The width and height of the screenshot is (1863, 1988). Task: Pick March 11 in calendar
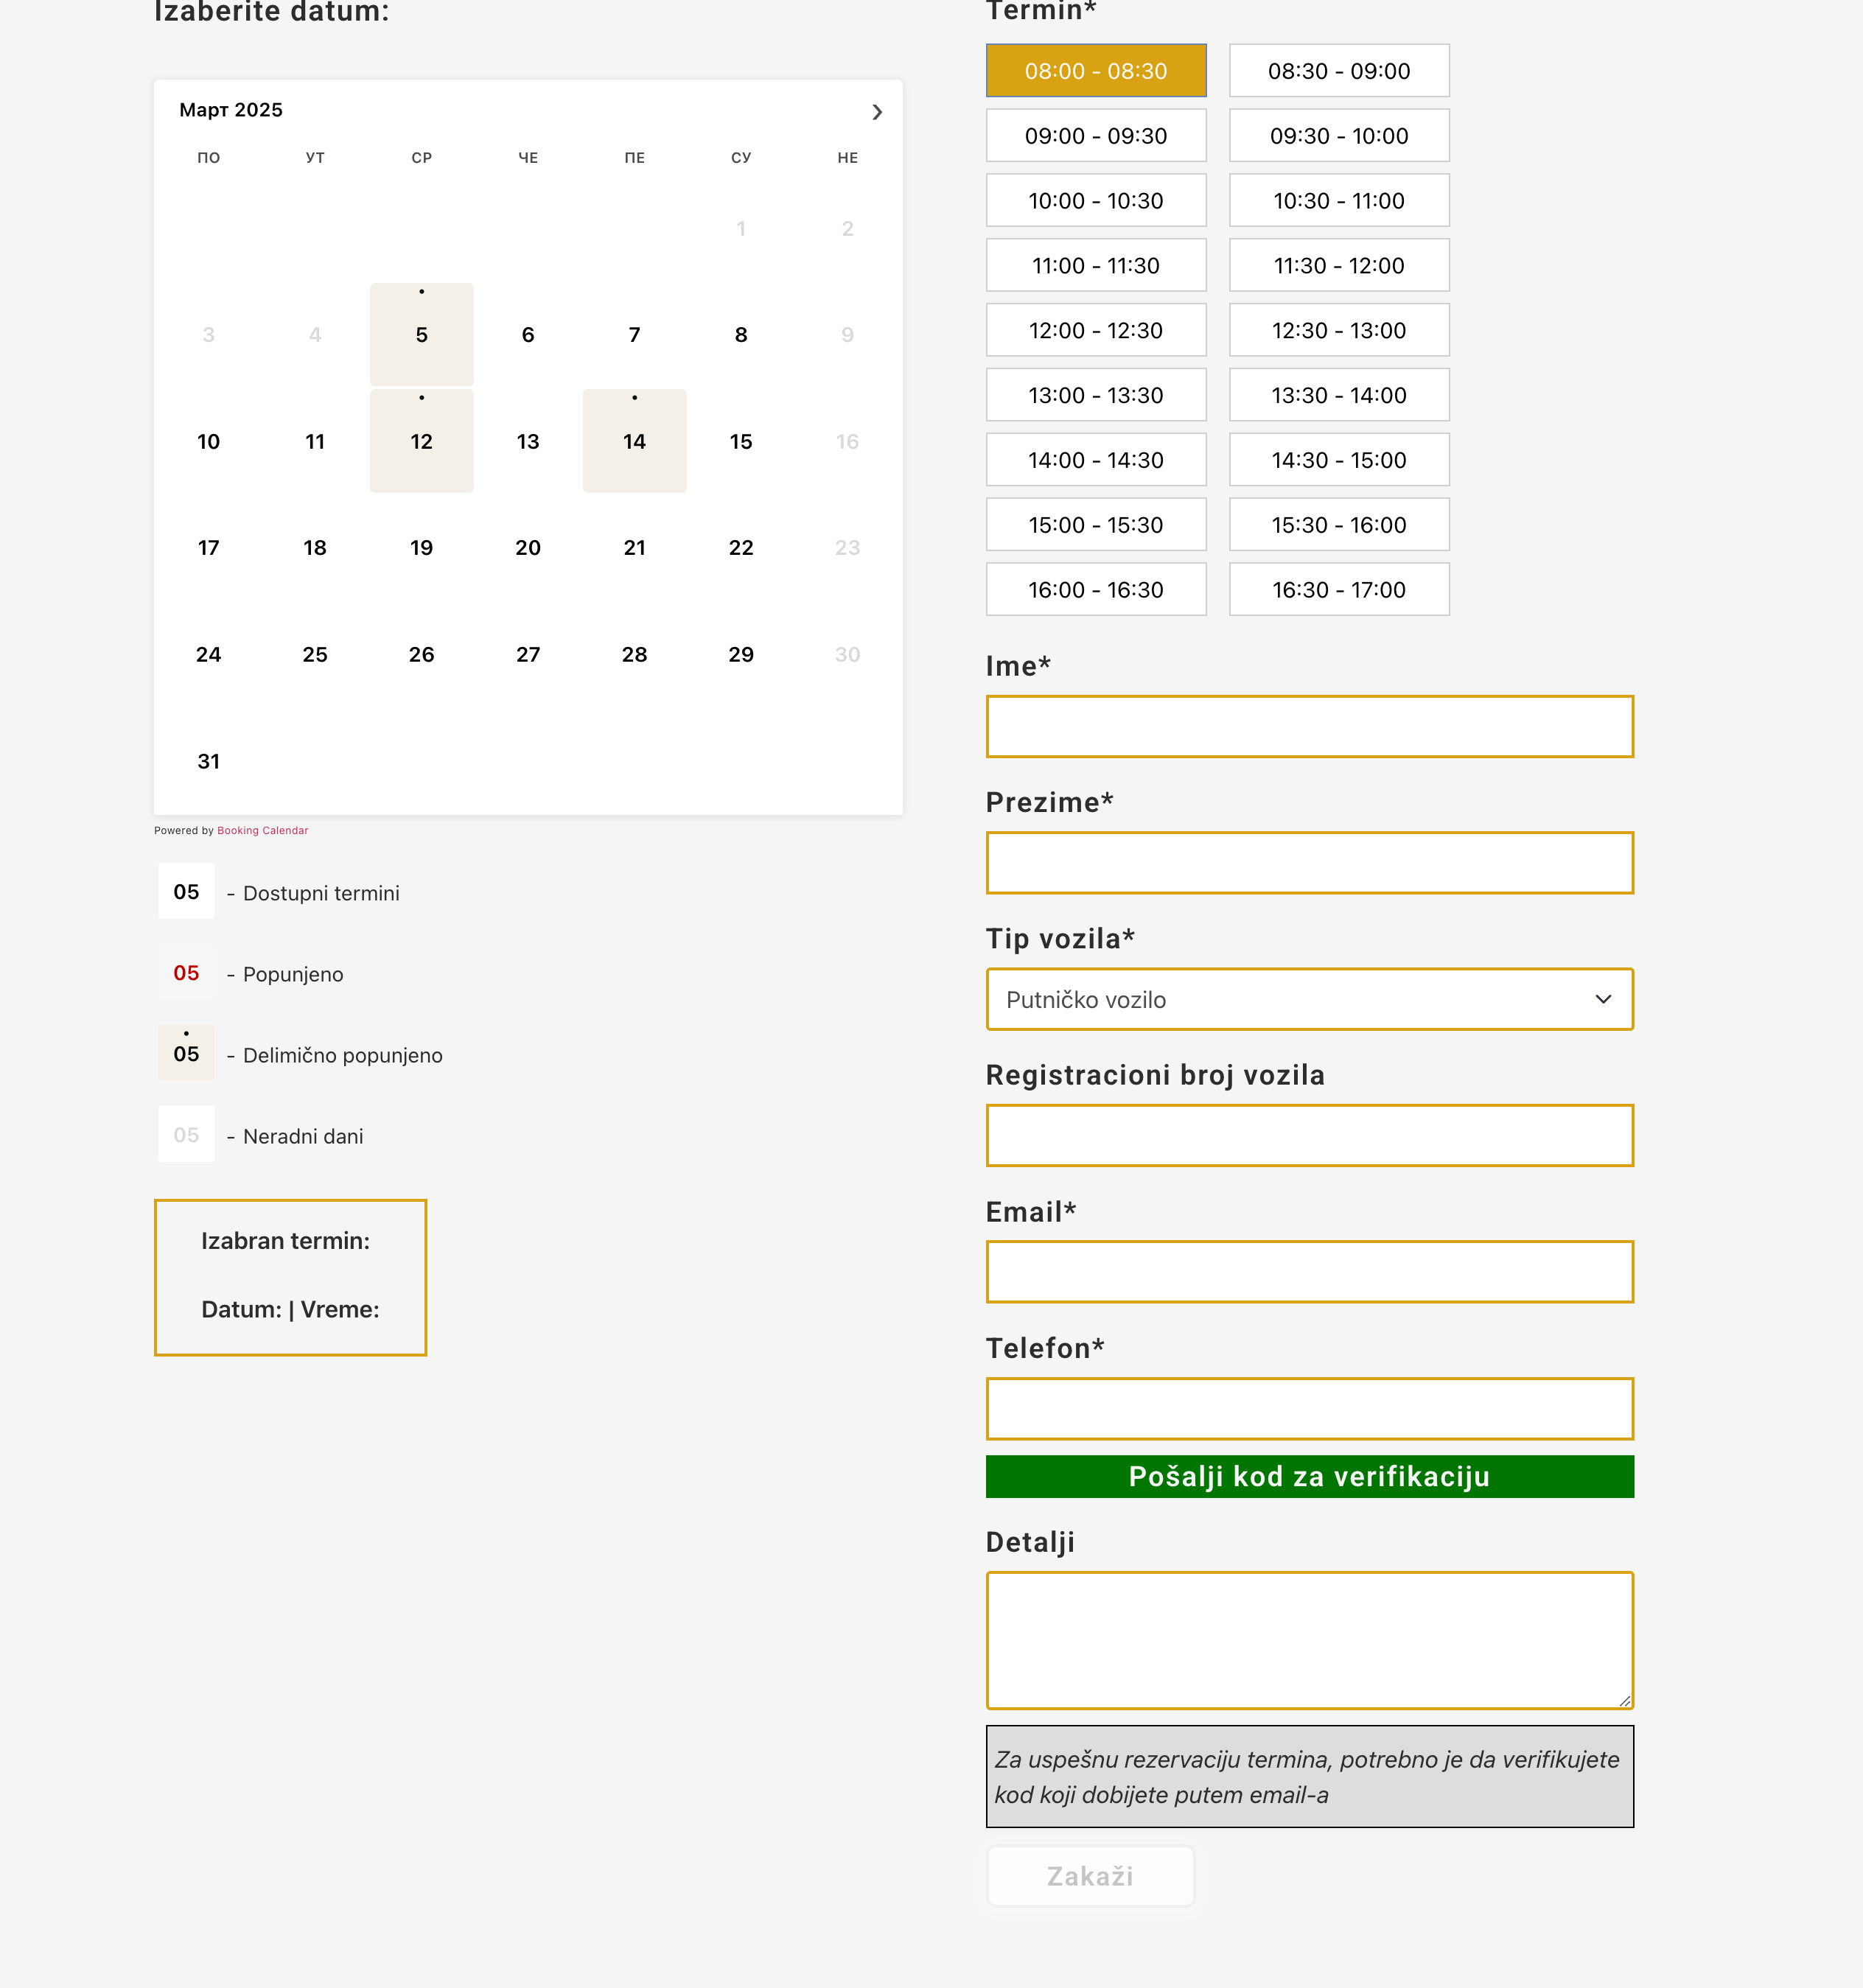click(x=315, y=441)
